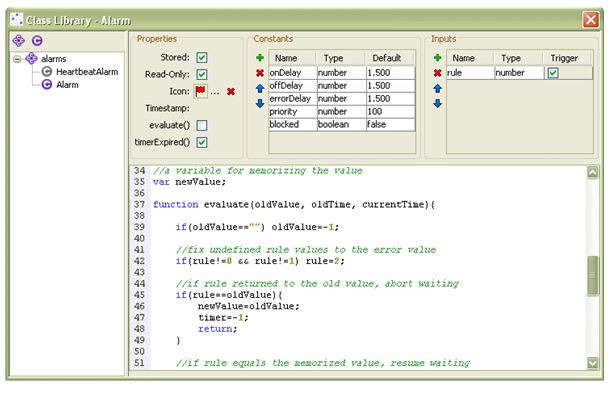Toggle the Stored checkbox

pos(202,58)
